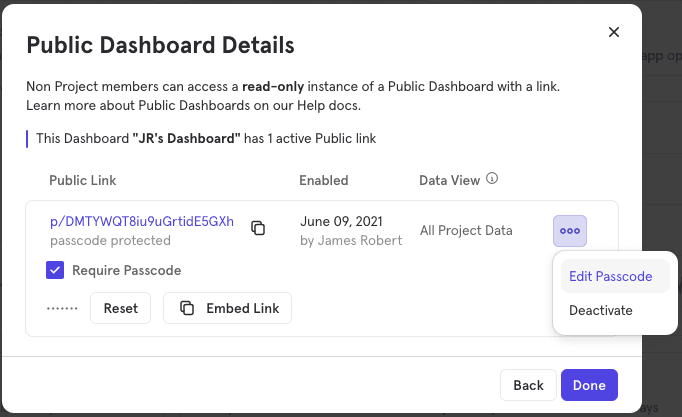This screenshot has height=417, width=682.
Task: Choose Deactivate from the options menu
Action: click(x=600, y=310)
